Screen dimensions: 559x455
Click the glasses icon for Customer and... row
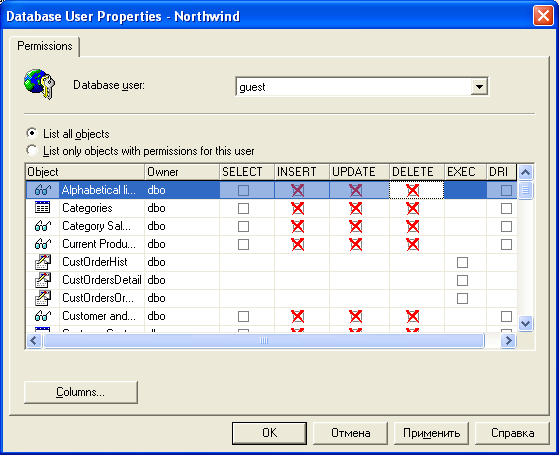pyautogui.click(x=43, y=316)
